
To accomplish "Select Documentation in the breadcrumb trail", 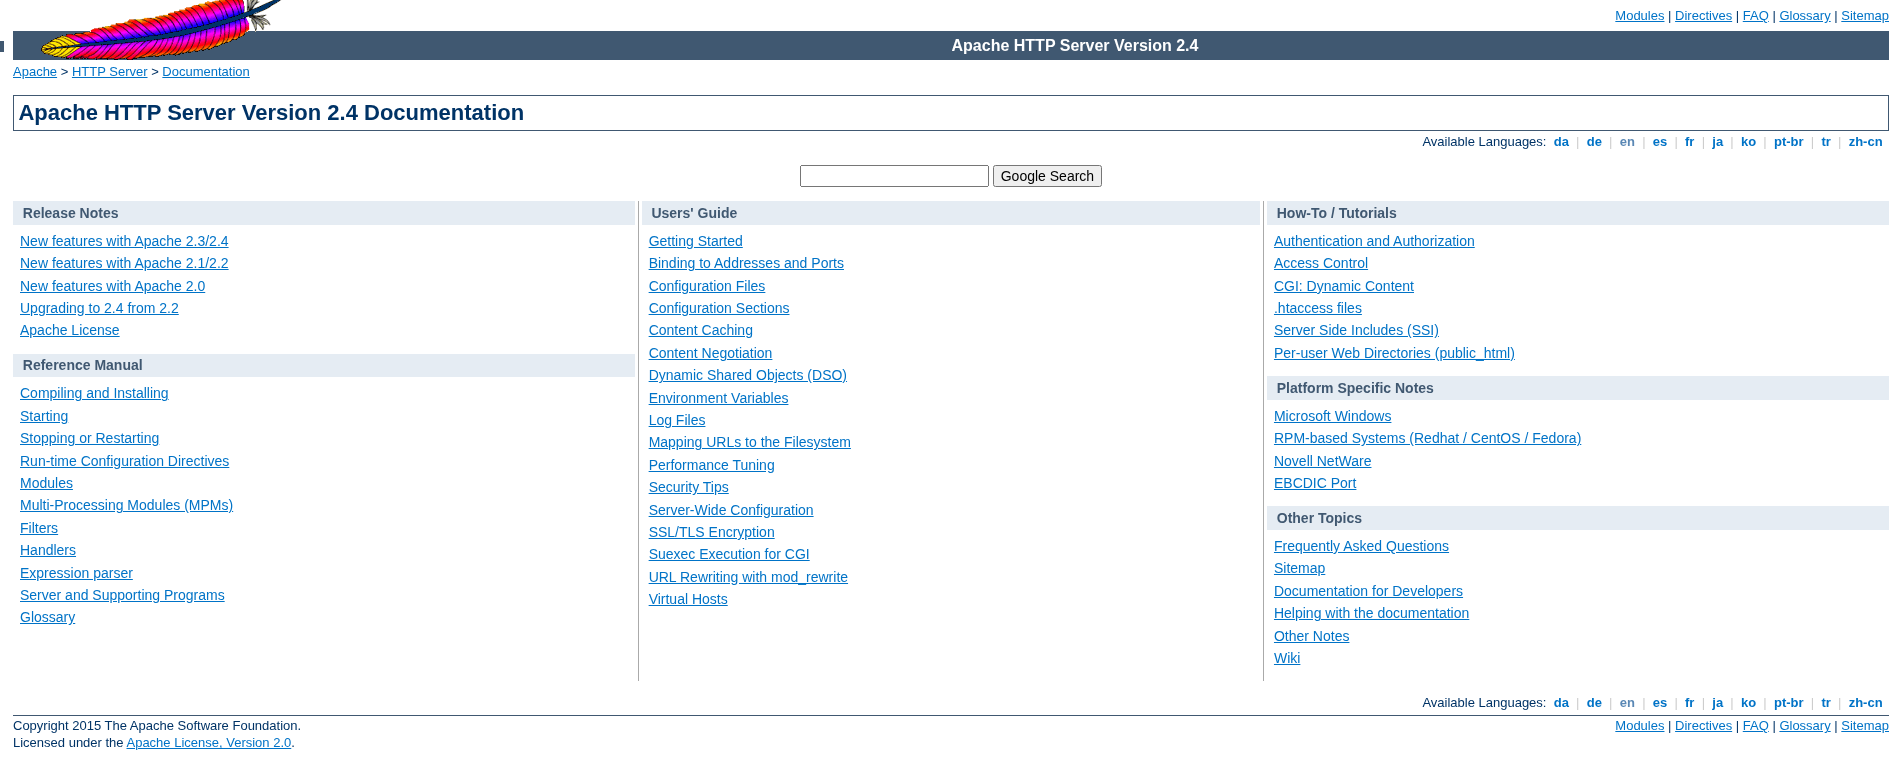I will click(206, 72).
